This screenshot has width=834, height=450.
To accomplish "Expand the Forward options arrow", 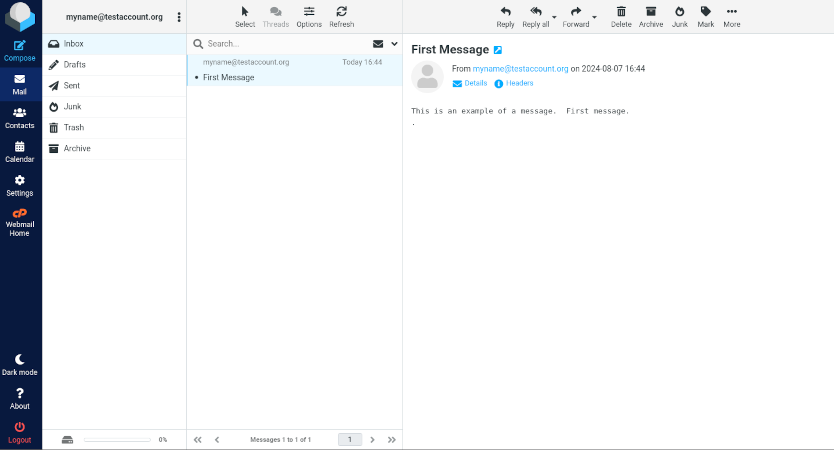I will pyautogui.click(x=594, y=17).
